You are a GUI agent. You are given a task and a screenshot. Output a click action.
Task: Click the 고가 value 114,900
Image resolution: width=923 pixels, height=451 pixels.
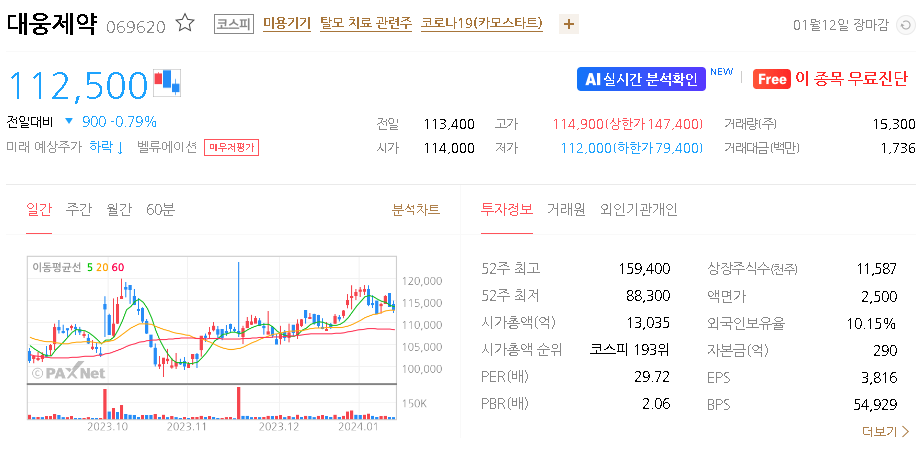click(578, 124)
